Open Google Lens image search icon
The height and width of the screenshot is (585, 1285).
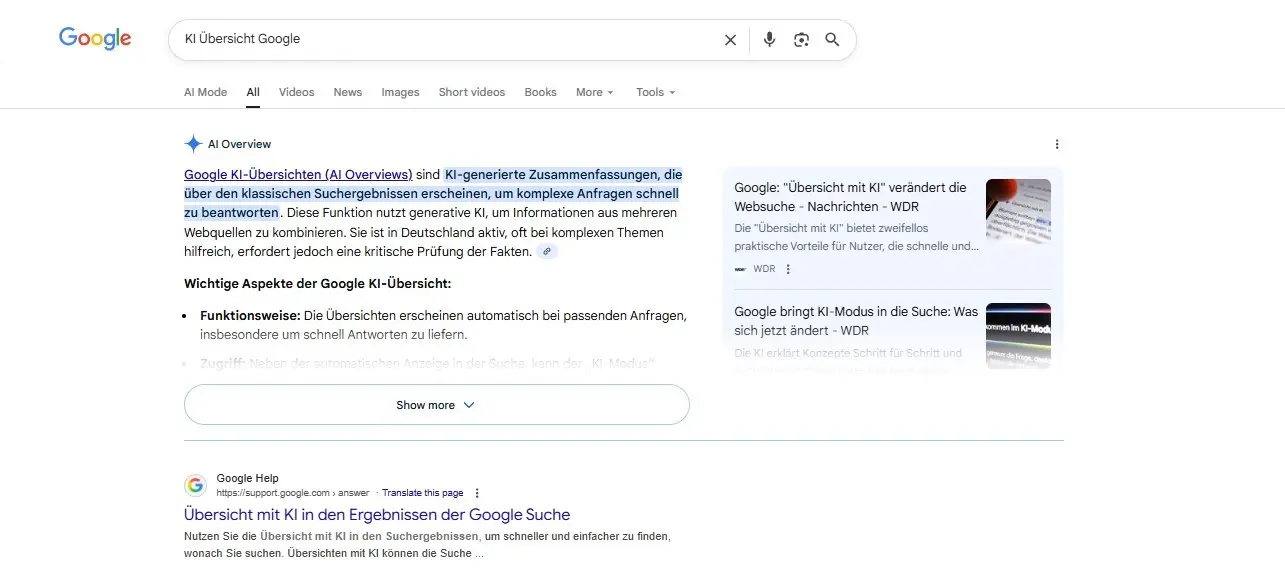[x=800, y=39]
